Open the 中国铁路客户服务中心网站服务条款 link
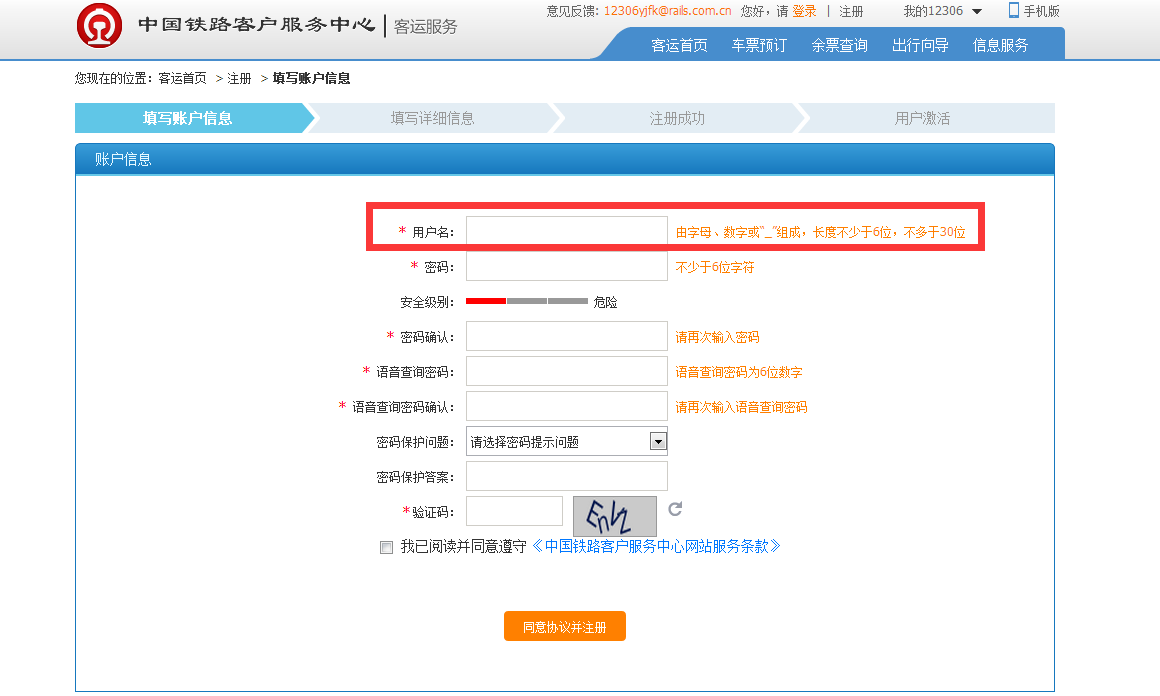The height and width of the screenshot is (696, 1160). (656, 546)
